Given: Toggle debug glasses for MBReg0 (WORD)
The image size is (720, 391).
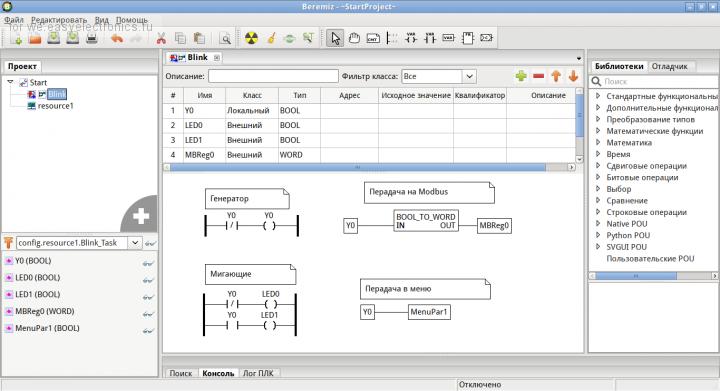Looking at the screenshot, I should click(148, 314).
